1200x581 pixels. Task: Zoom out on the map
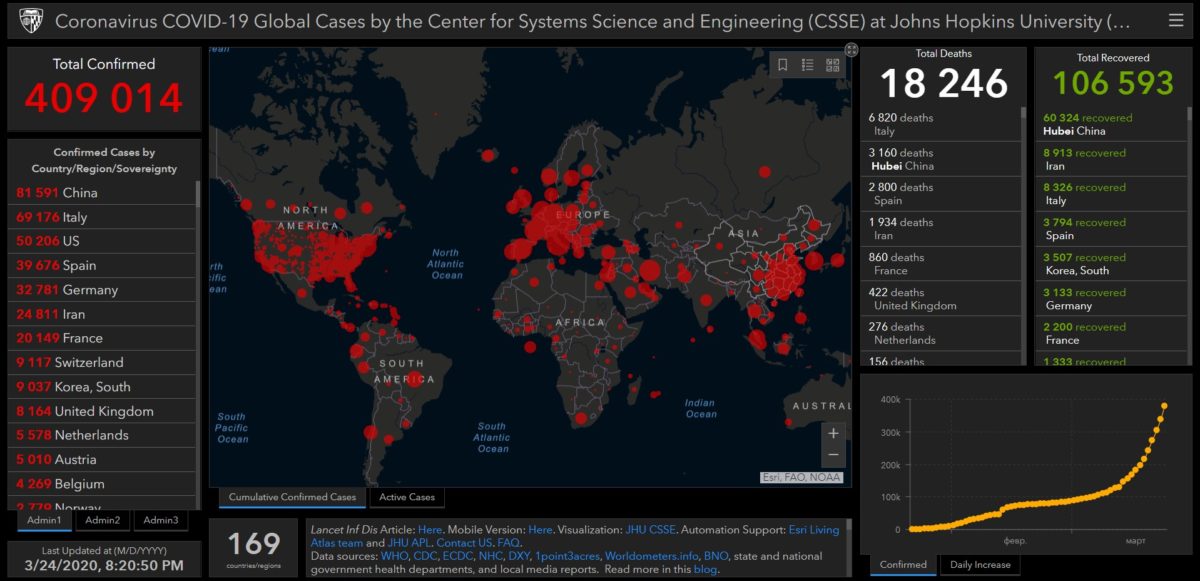point(833,455)
